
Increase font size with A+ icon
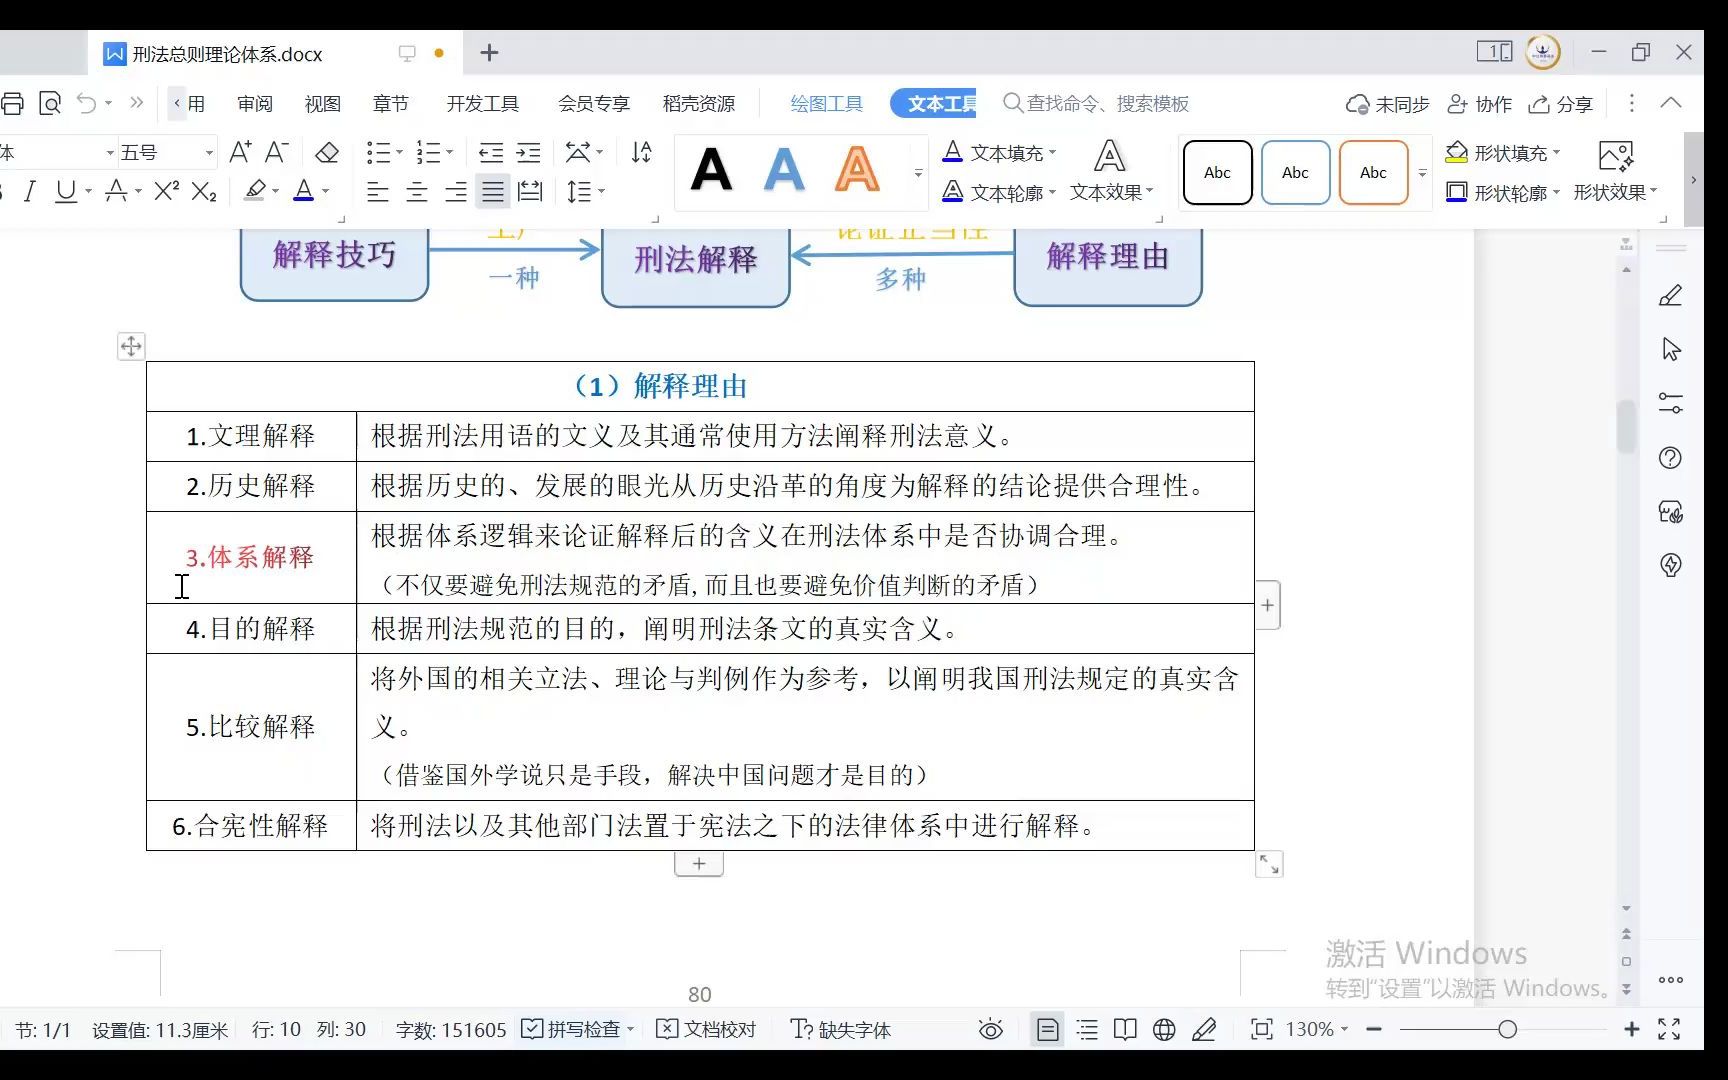click(240, 152)
